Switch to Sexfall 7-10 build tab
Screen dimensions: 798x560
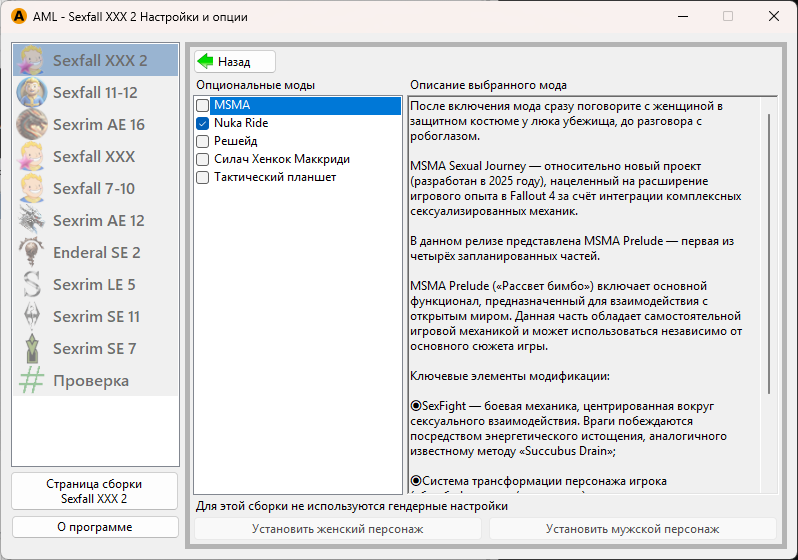coord(94,188)
